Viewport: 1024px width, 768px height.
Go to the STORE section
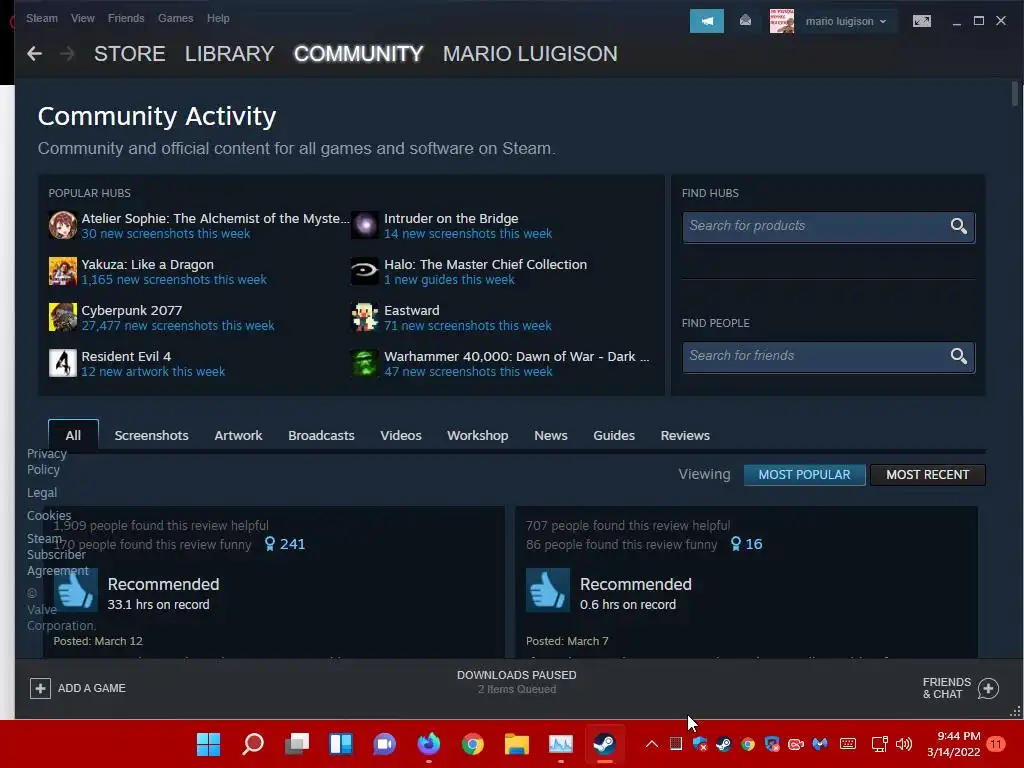pyautogui.click(x=129, y=54)
